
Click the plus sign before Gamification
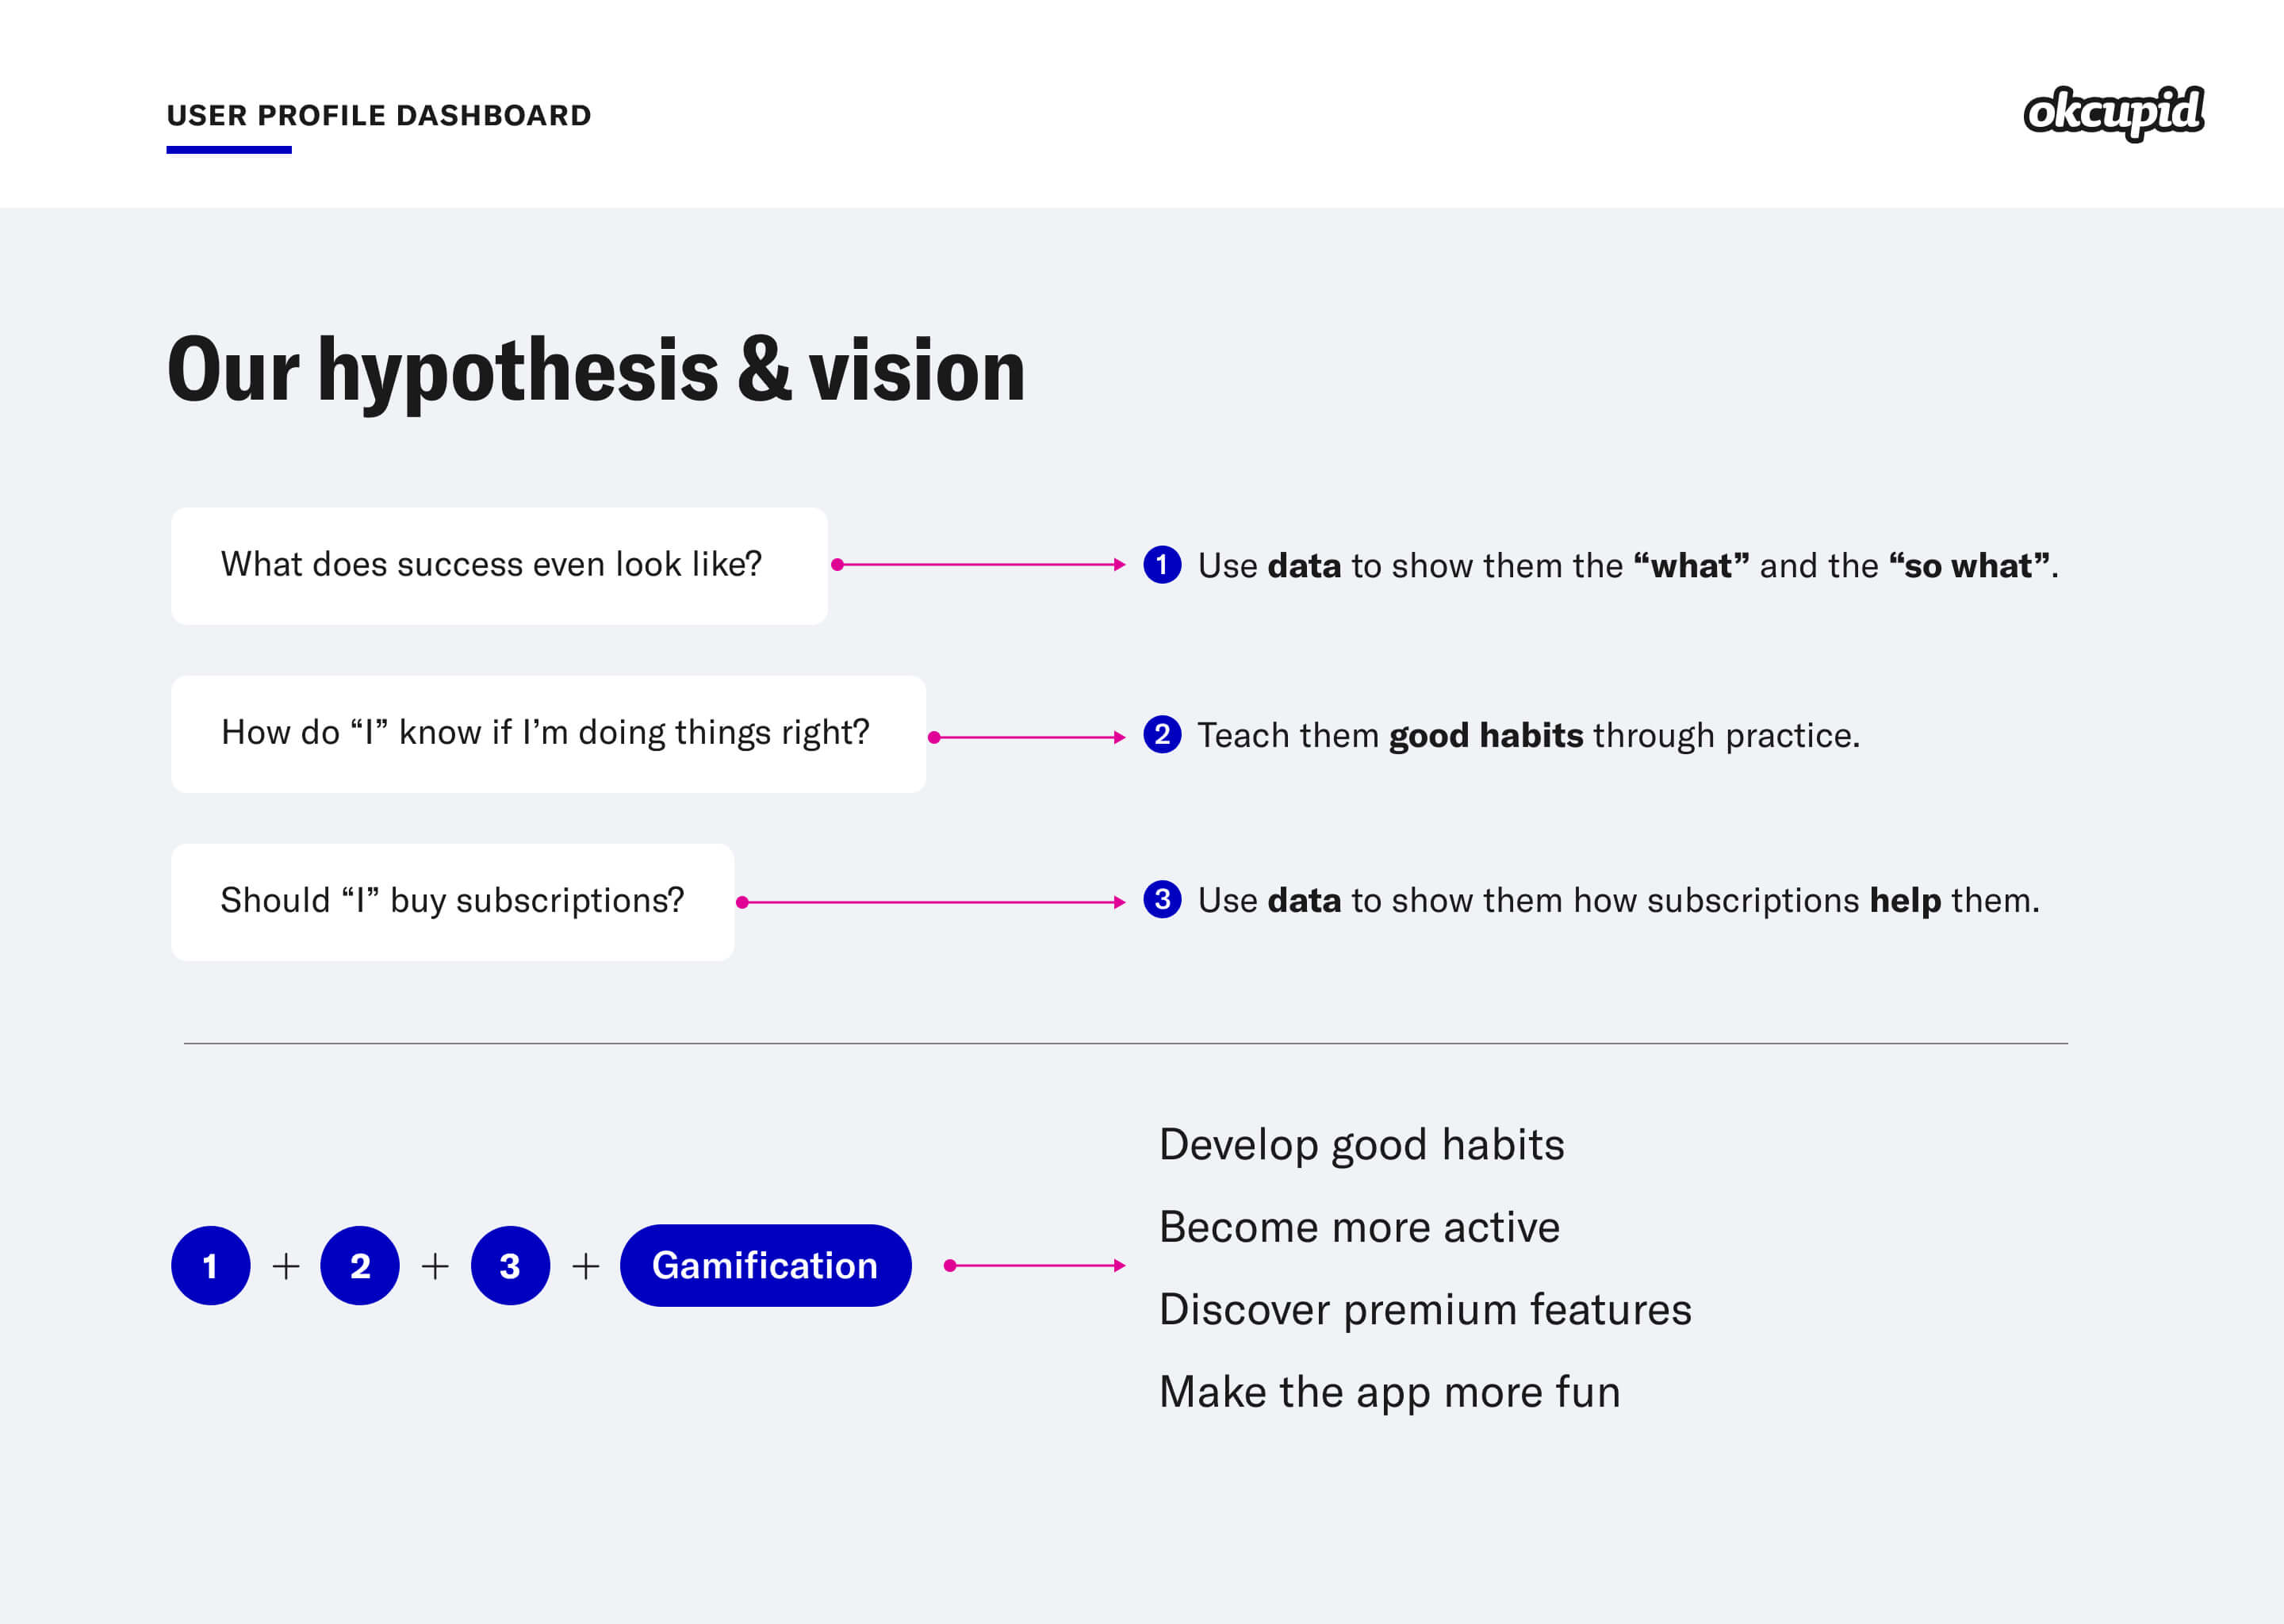pos(586,1267)
